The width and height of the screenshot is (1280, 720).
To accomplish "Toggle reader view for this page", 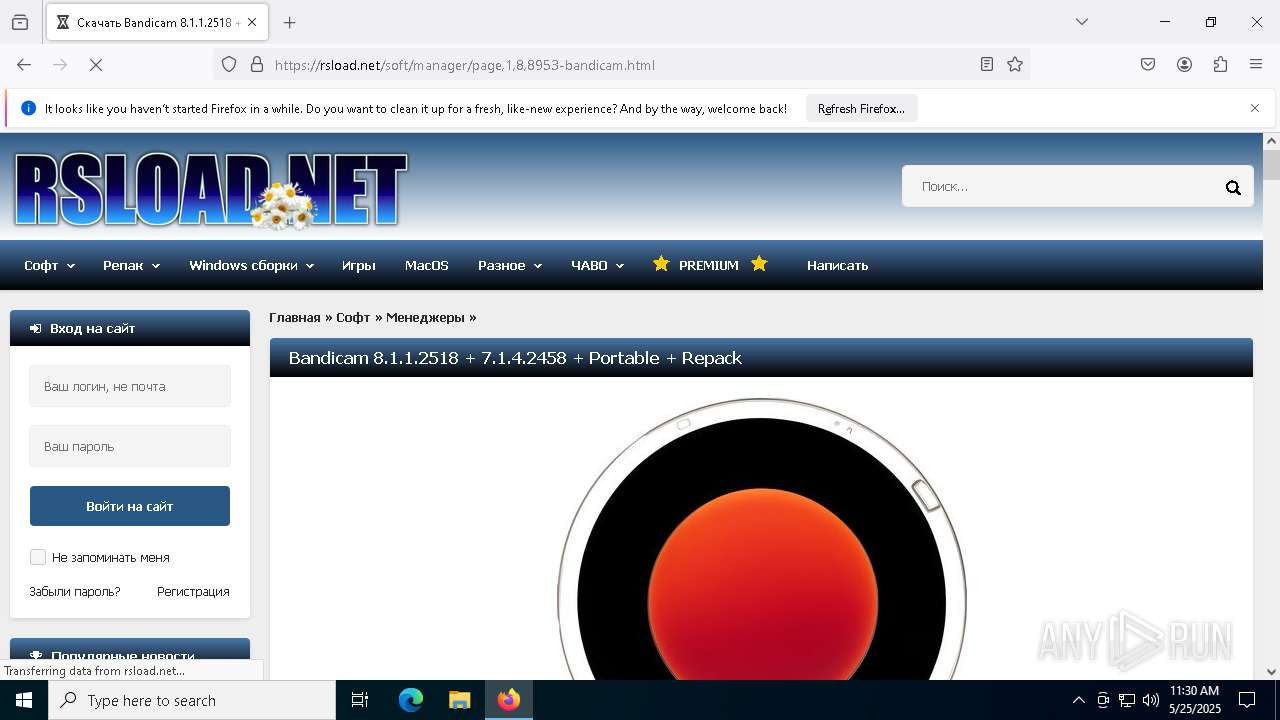I will tap(987, 64).
